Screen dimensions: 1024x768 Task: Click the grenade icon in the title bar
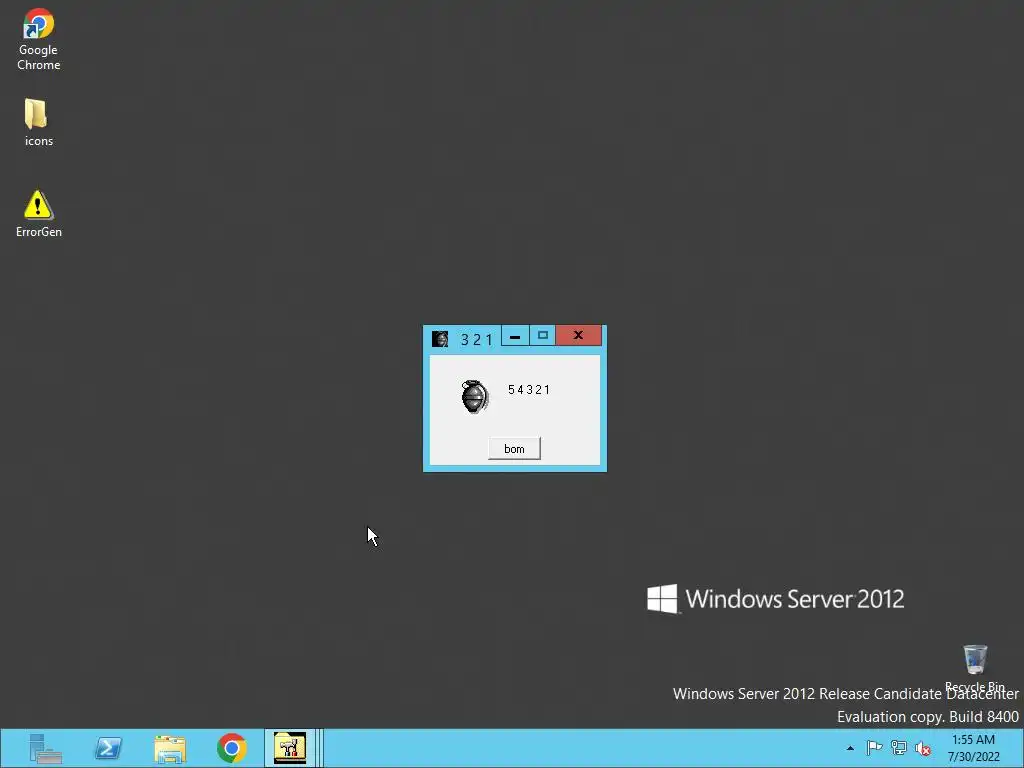pyautogui.click(x=440, y=338)
